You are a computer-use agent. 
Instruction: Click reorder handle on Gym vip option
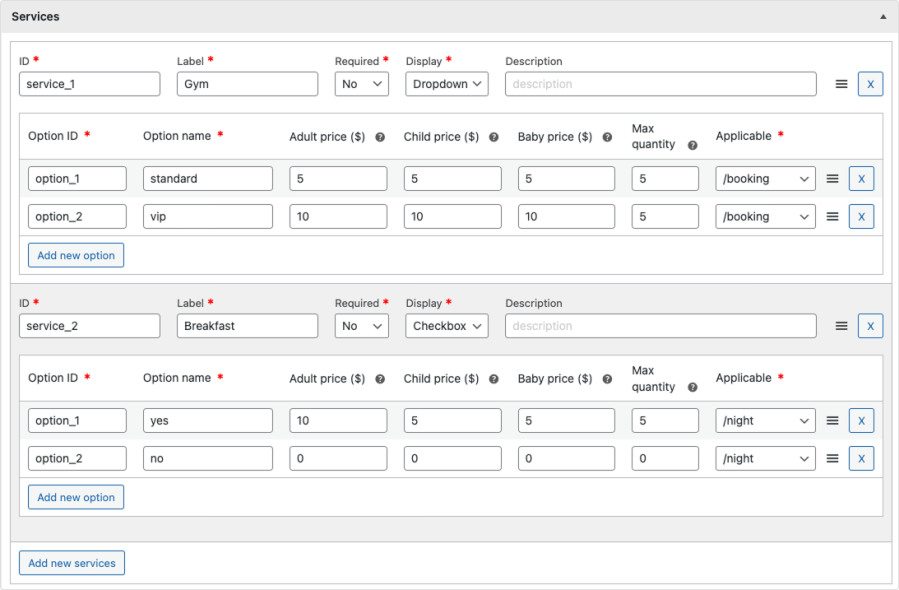[832, 217]
